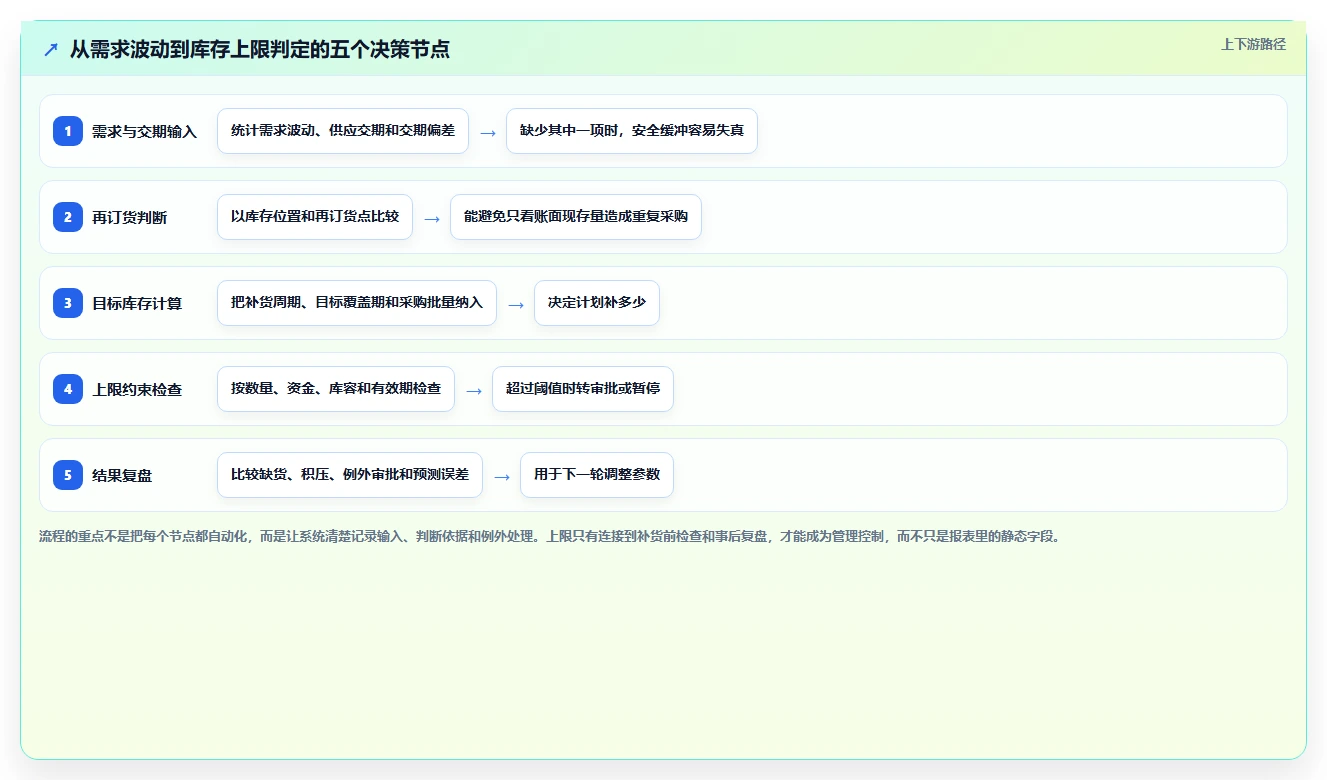Click the box 超过阈值时转审批或暂停
This screenshot has width=1327, height=780.
click(x=583, y=389)
